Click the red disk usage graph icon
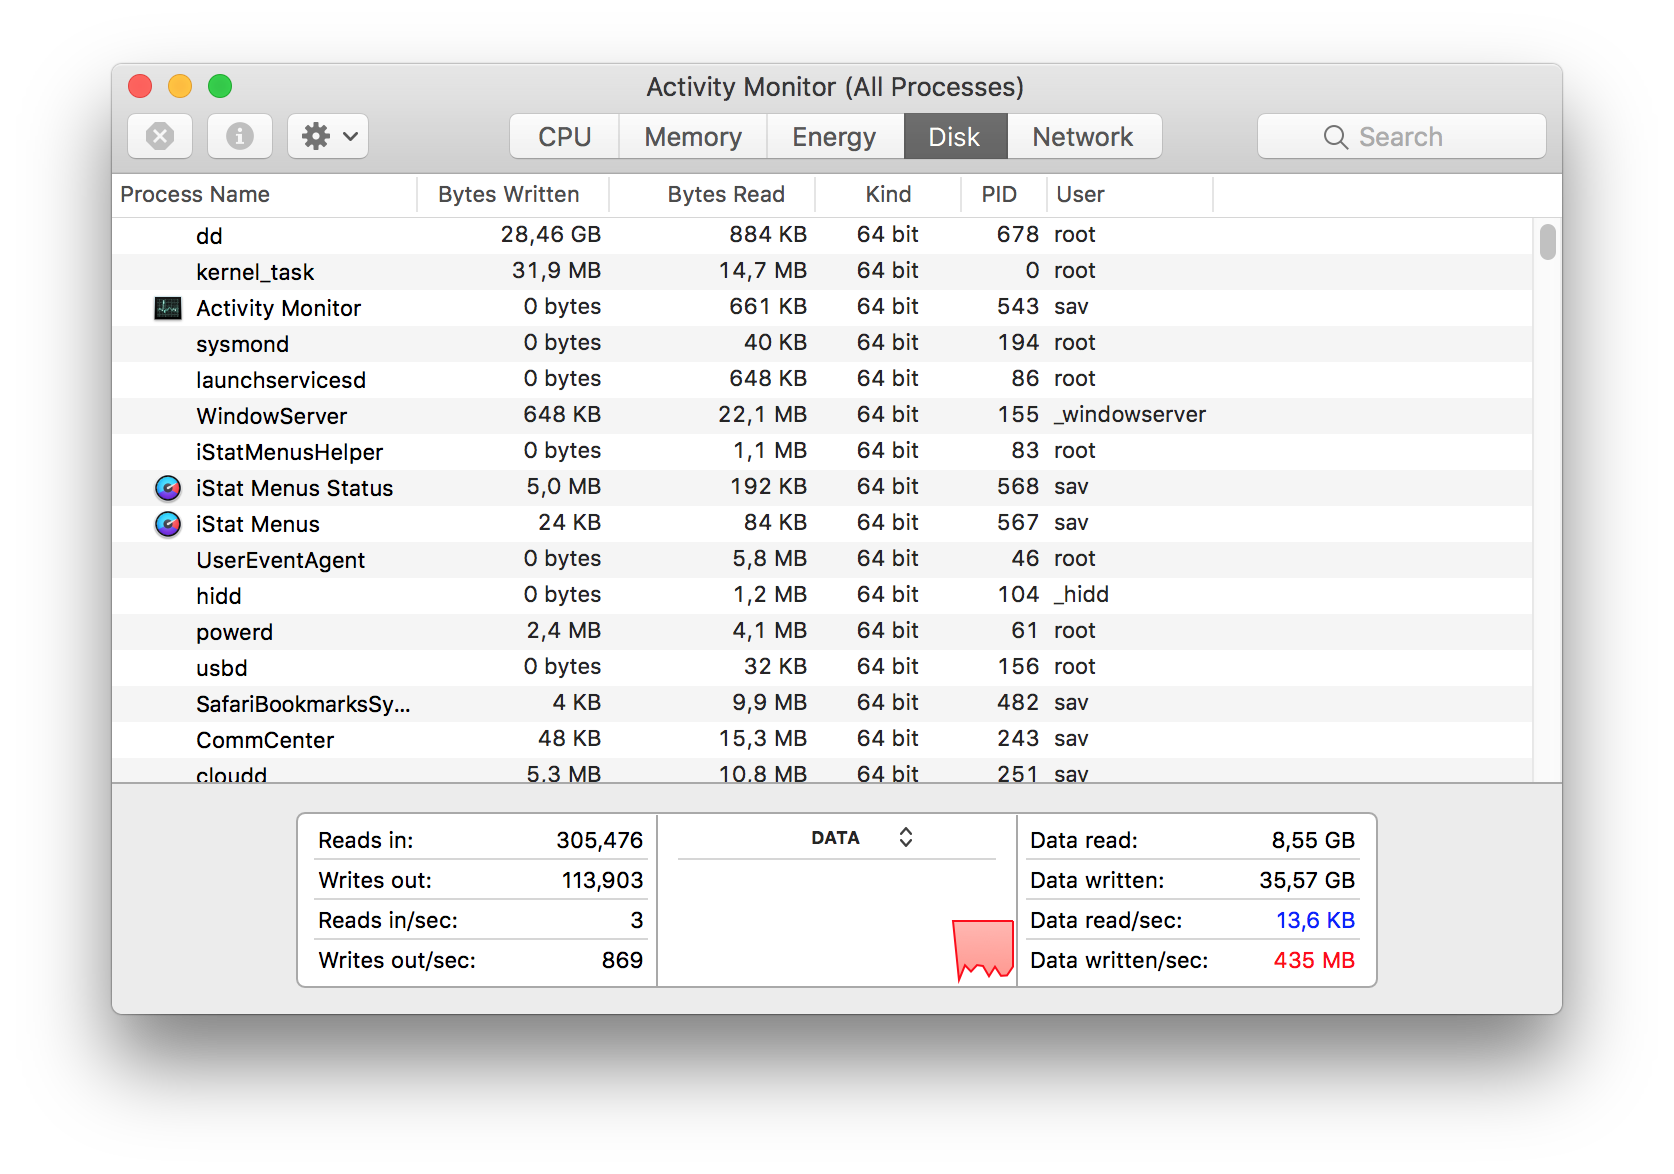1674x1174 pixels. point(982,949)
